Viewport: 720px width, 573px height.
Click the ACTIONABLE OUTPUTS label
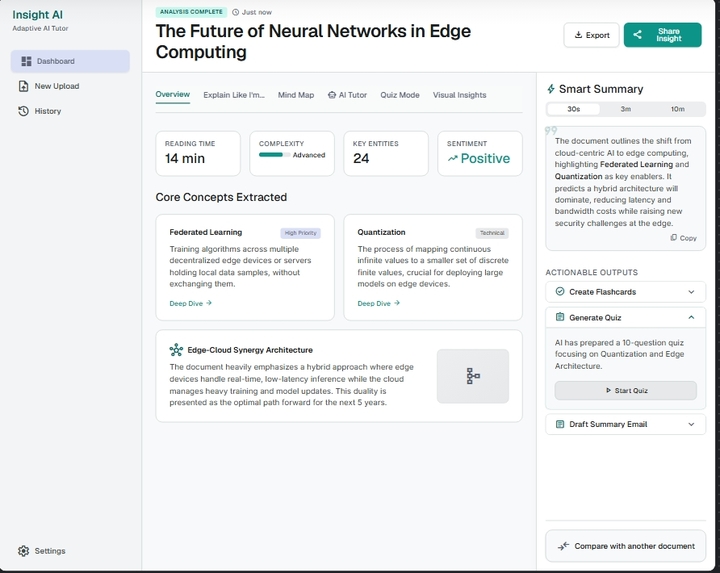point(591,272)
